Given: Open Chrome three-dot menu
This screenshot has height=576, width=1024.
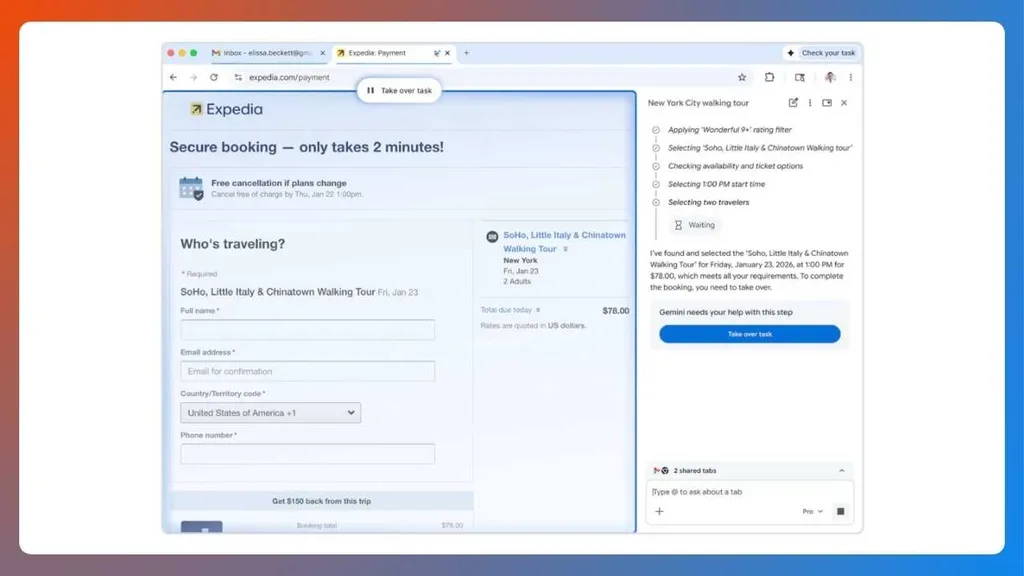Looking at the screenshot, I should (x=850, y=77).
